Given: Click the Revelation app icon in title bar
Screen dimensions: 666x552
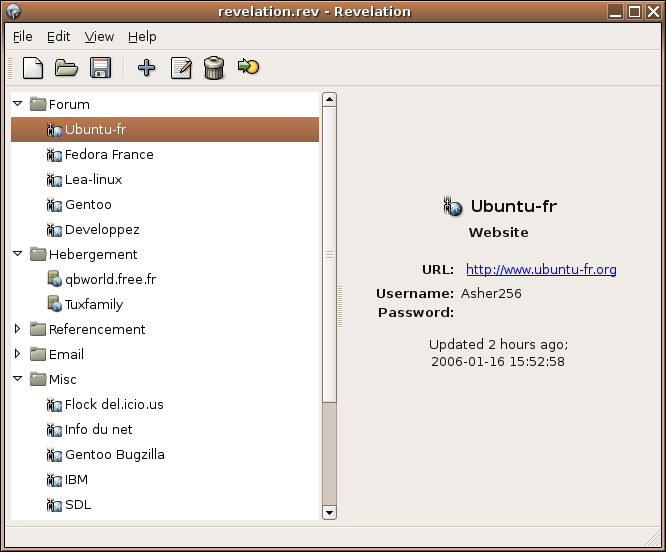Looking at the screenshot, I should [14, 11].
